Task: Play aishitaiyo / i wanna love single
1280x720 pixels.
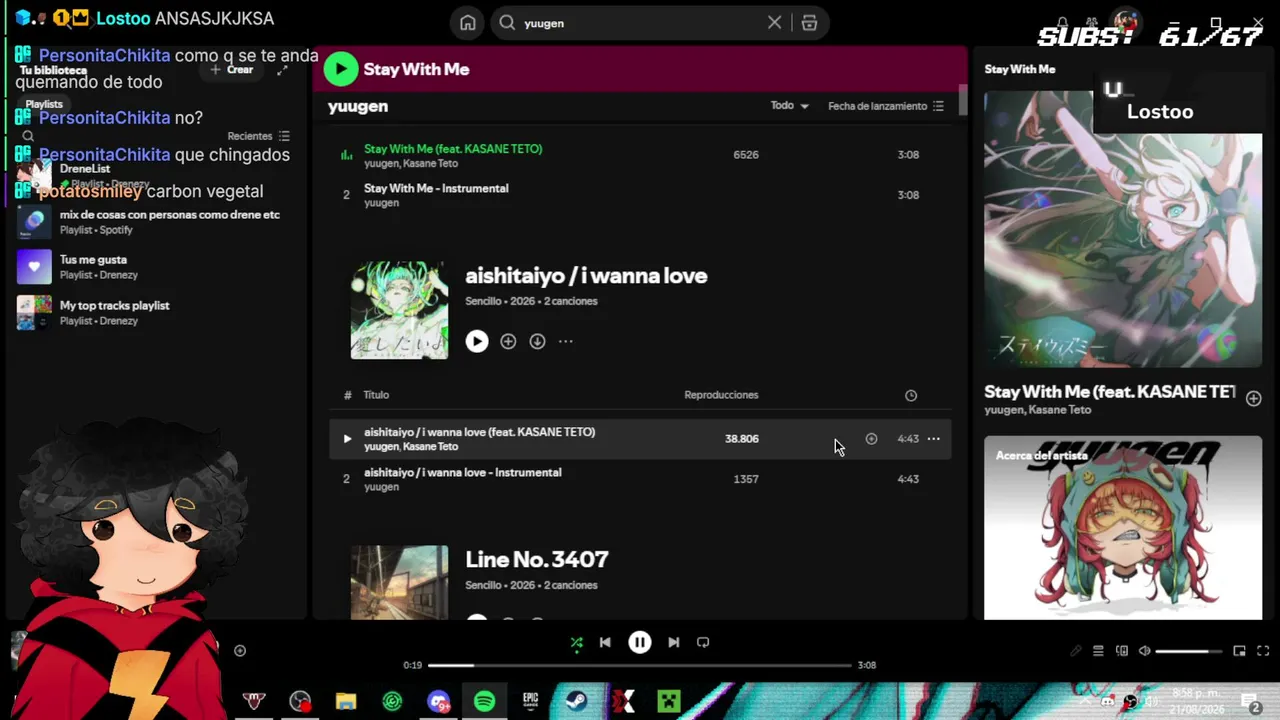Action: coord(477,341)
